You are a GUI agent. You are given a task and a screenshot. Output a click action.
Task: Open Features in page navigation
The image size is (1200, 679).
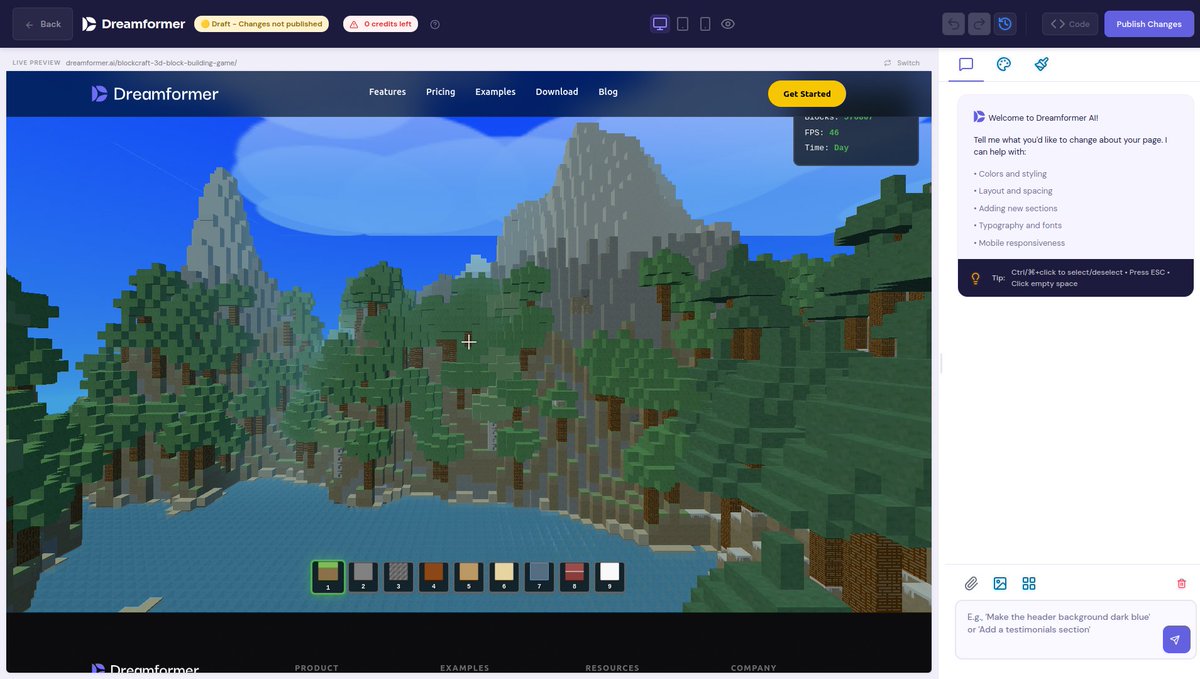click(x=387, y=92)
